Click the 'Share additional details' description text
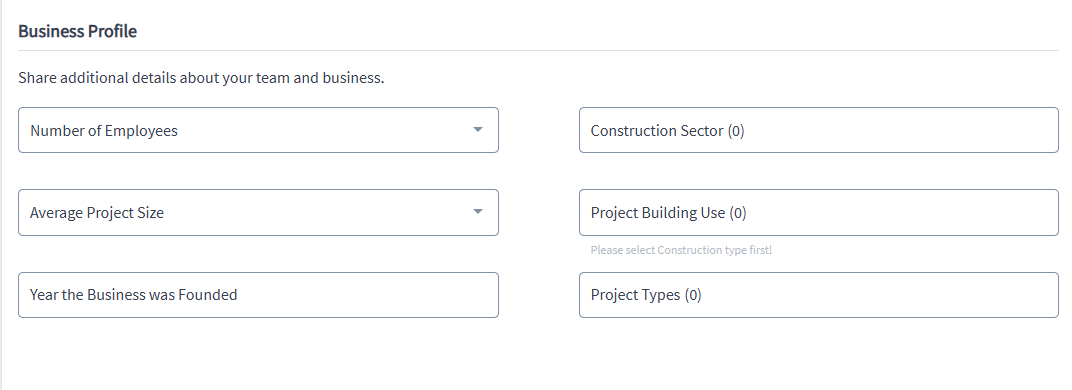Image resolution: width=1072 pixels, height=390 pixels. click(x=201, y=78)
